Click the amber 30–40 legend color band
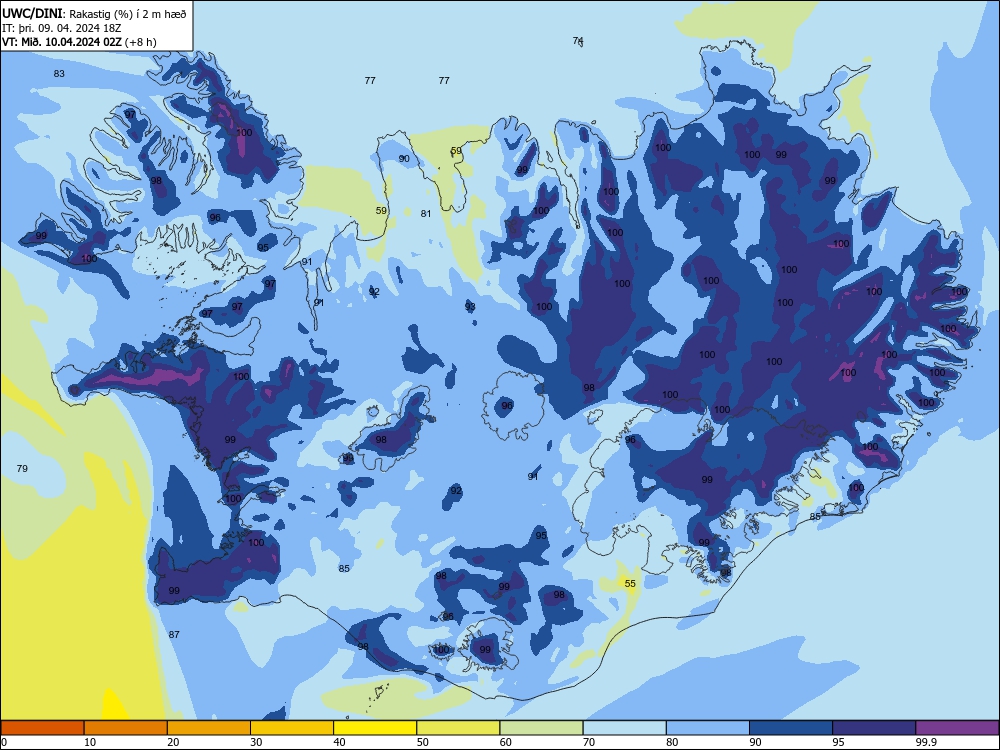 [x=292, y=728]
